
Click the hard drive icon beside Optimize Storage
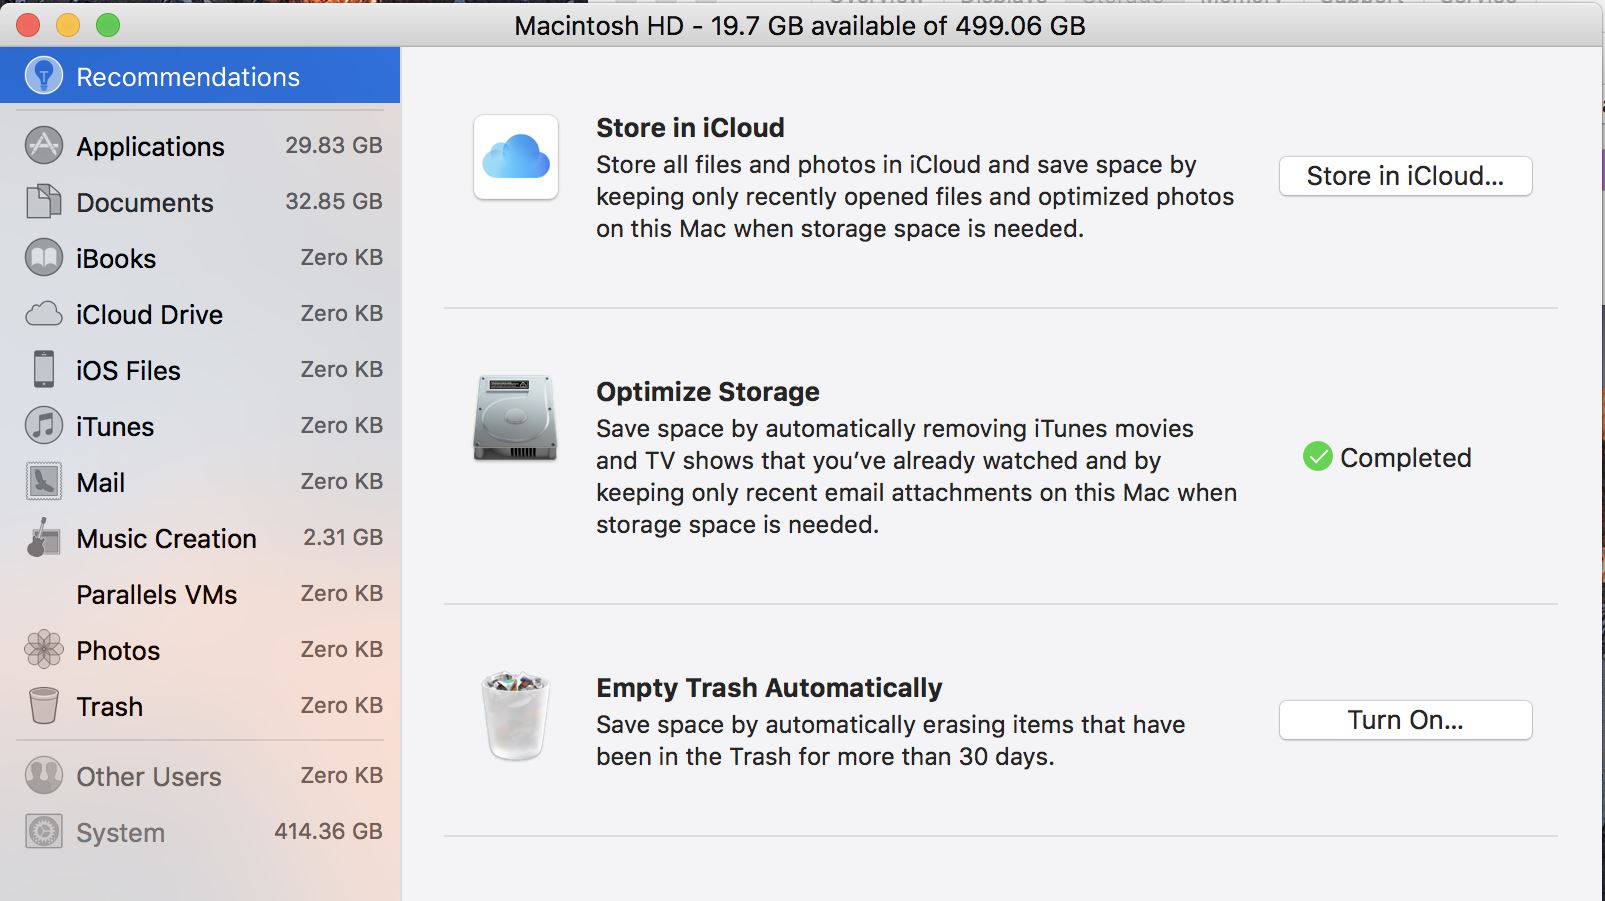[515, 418]
